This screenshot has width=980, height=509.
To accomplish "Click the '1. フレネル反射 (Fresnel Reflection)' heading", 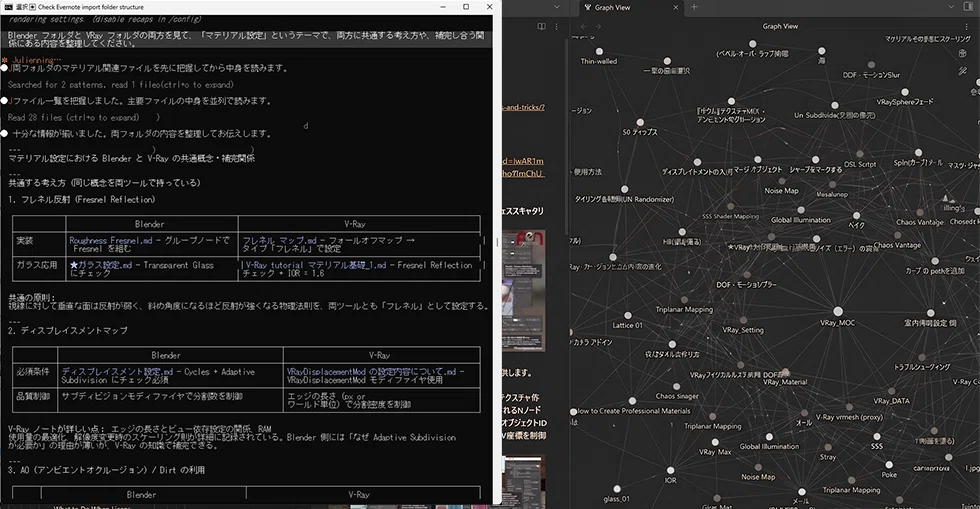I will coord(82,199).
